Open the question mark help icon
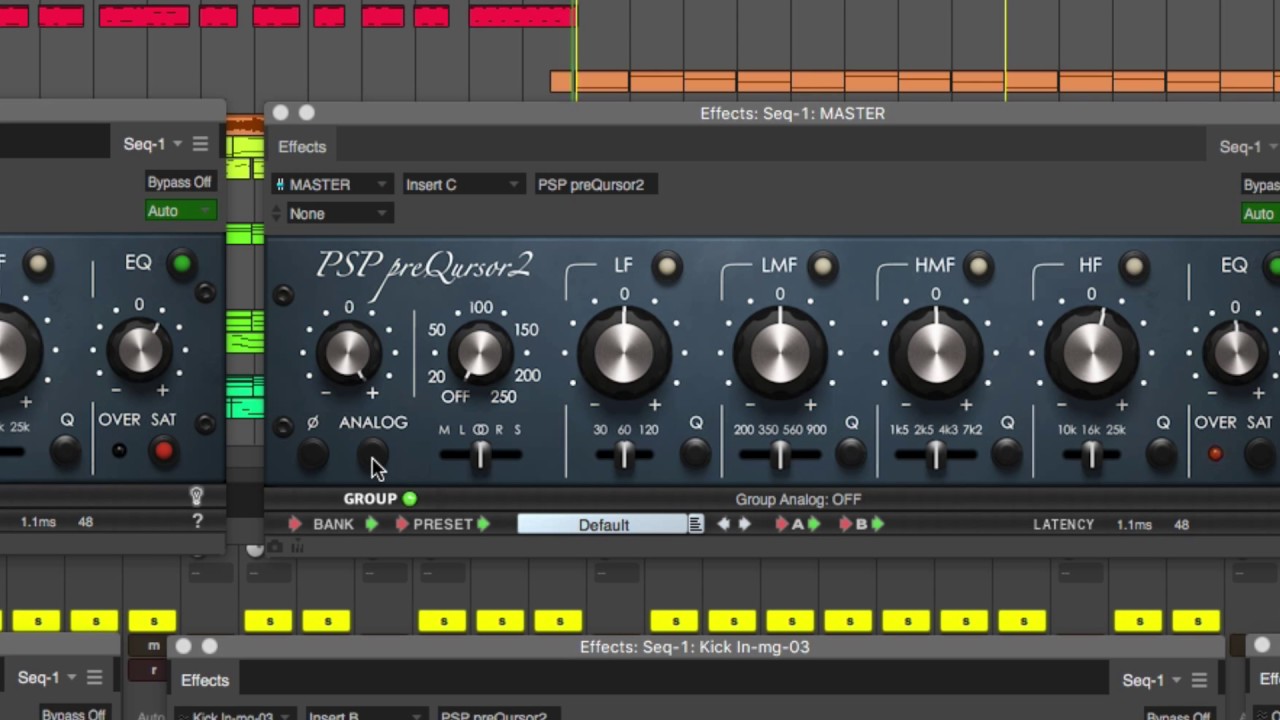Image resolution: width=1280 pixels, height=720 pixels. click(x=197, y=521)
